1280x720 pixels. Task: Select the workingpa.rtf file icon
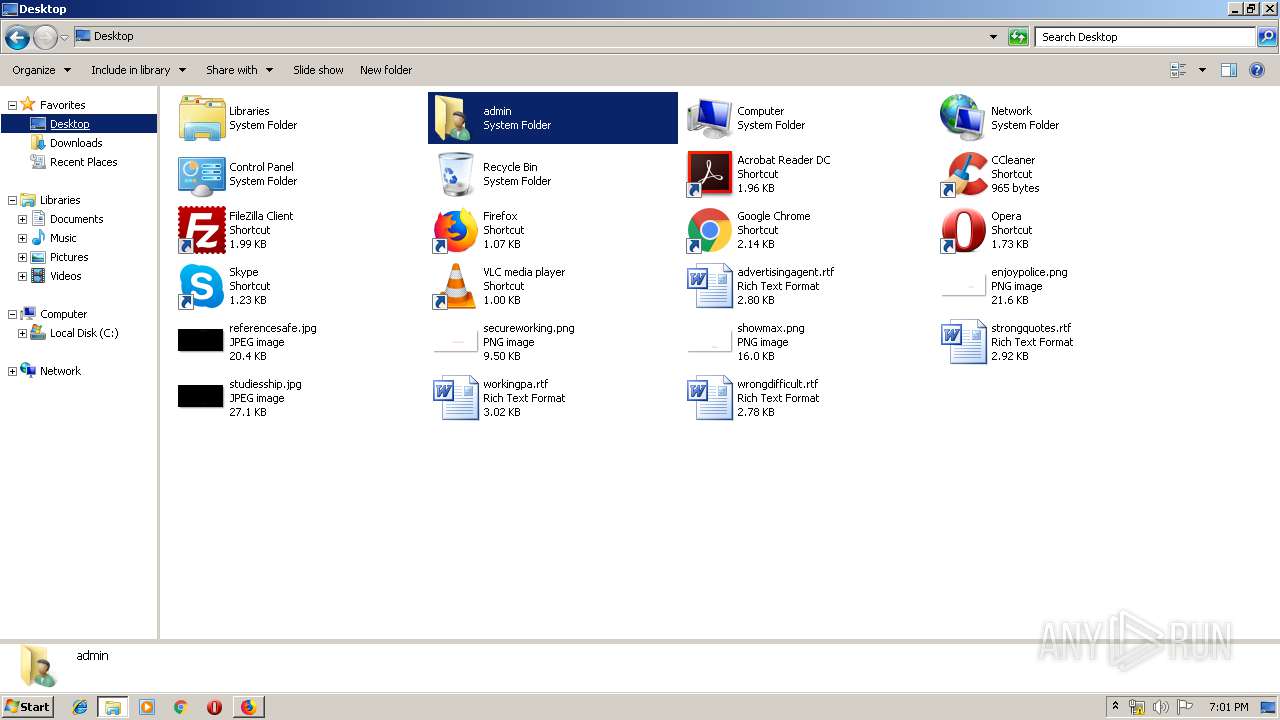tap(456, 398)
